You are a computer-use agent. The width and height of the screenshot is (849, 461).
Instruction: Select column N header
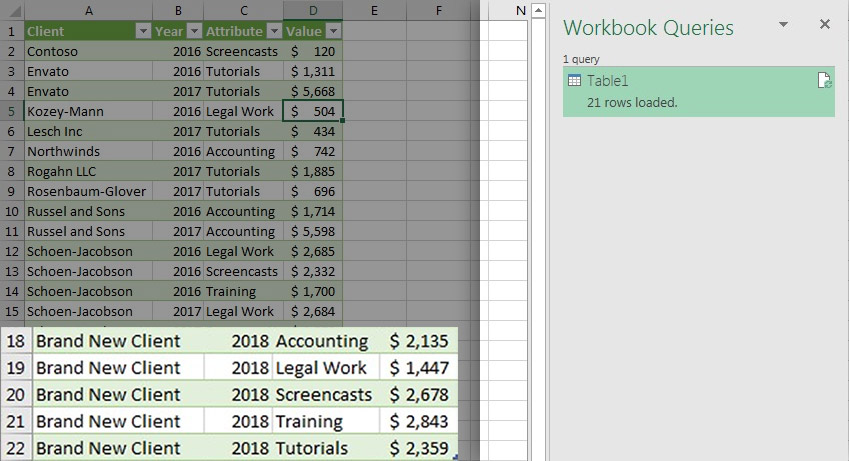[520, 10]
